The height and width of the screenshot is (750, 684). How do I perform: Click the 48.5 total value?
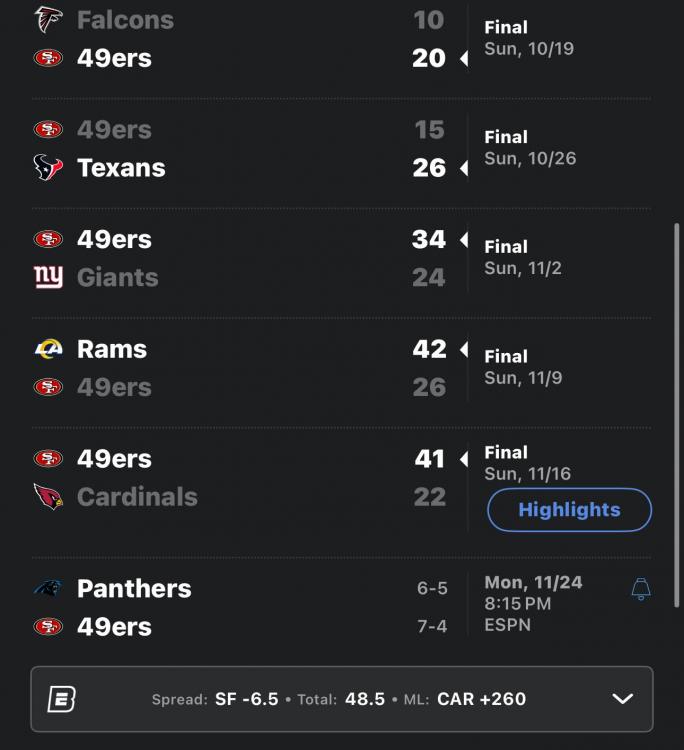[x=365, y=699]
